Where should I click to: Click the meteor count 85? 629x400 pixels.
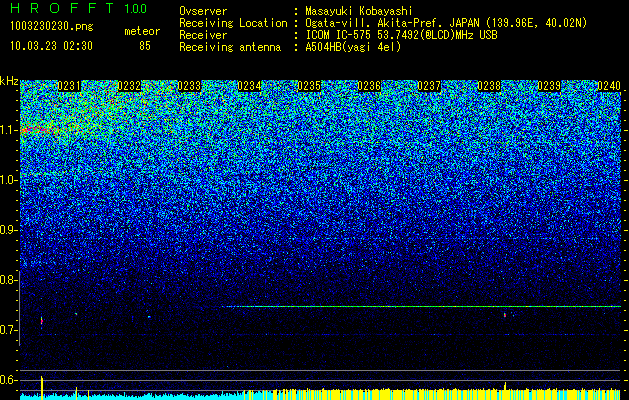point(145,46)
